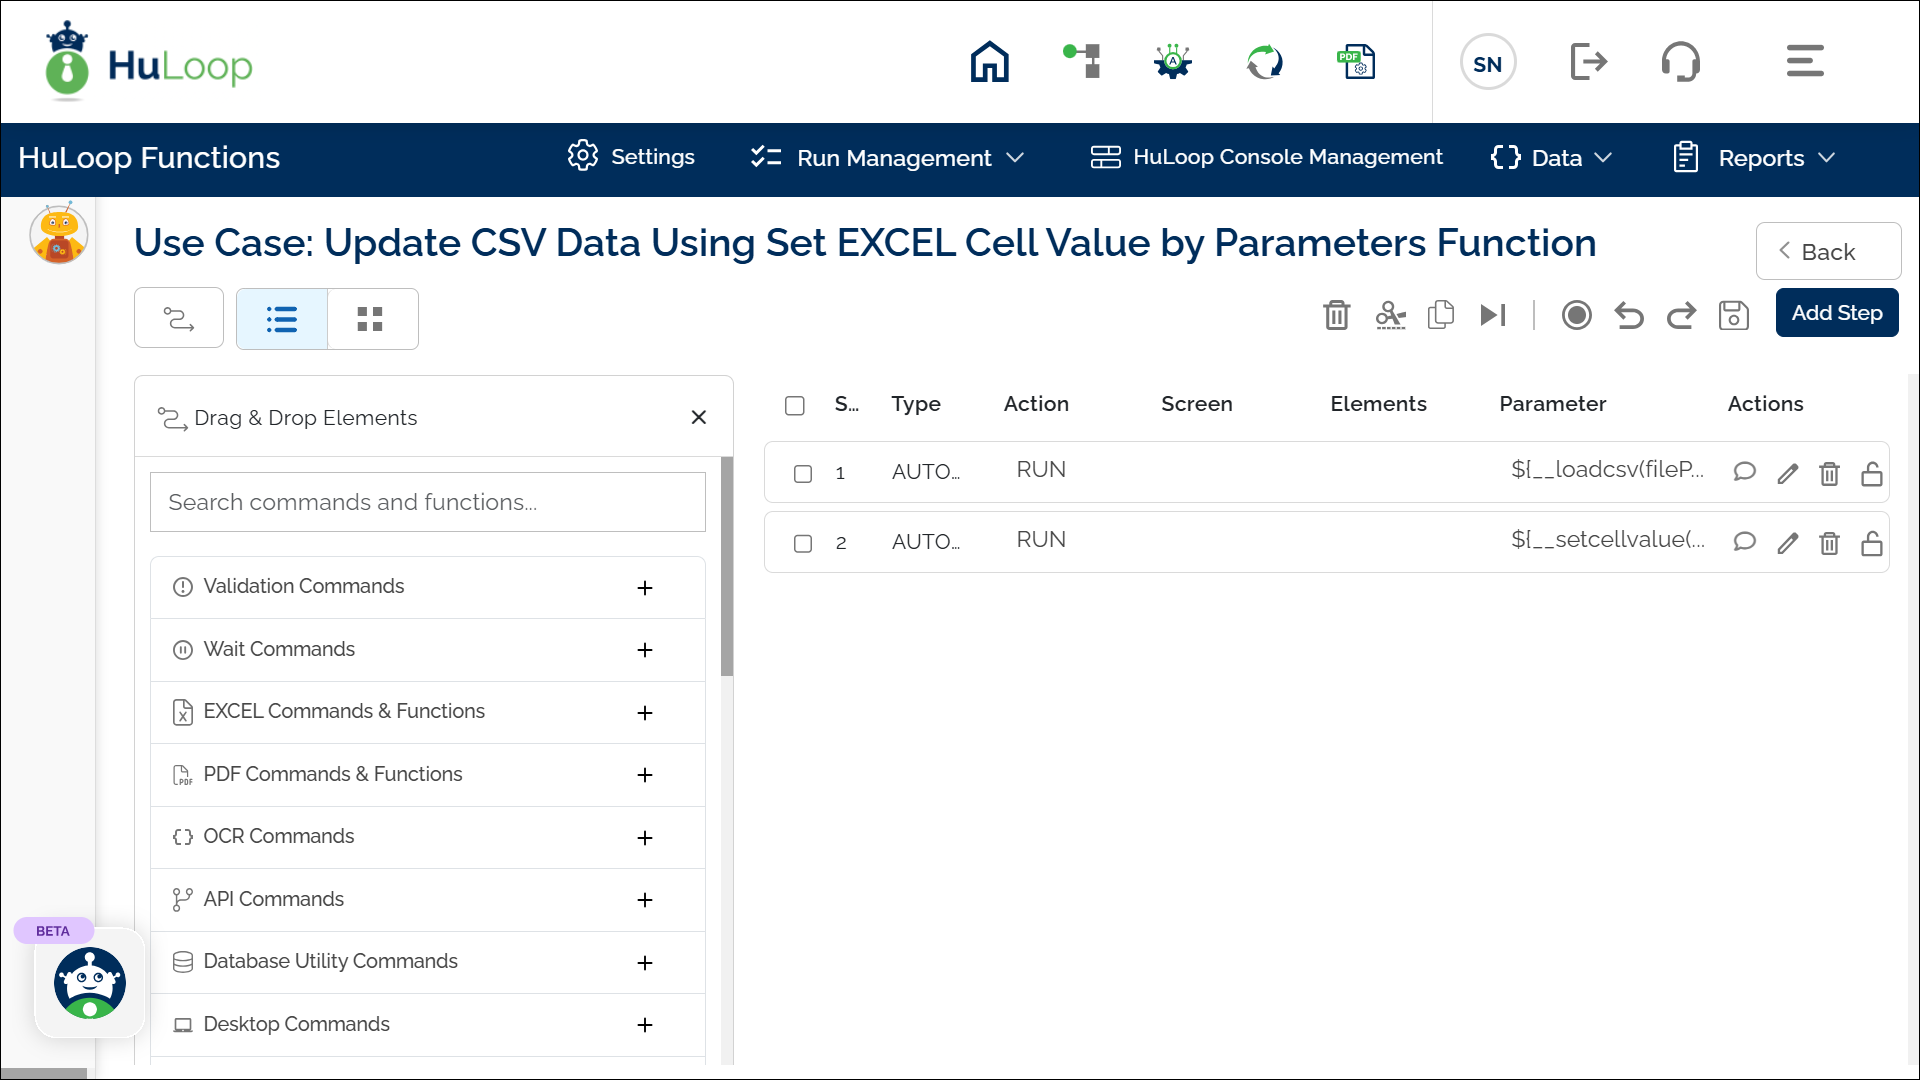Image resolution: width=1920 pixels, height=1080 pixels.
Task: Check the step 1 checkbox
Action: point(803,473)
